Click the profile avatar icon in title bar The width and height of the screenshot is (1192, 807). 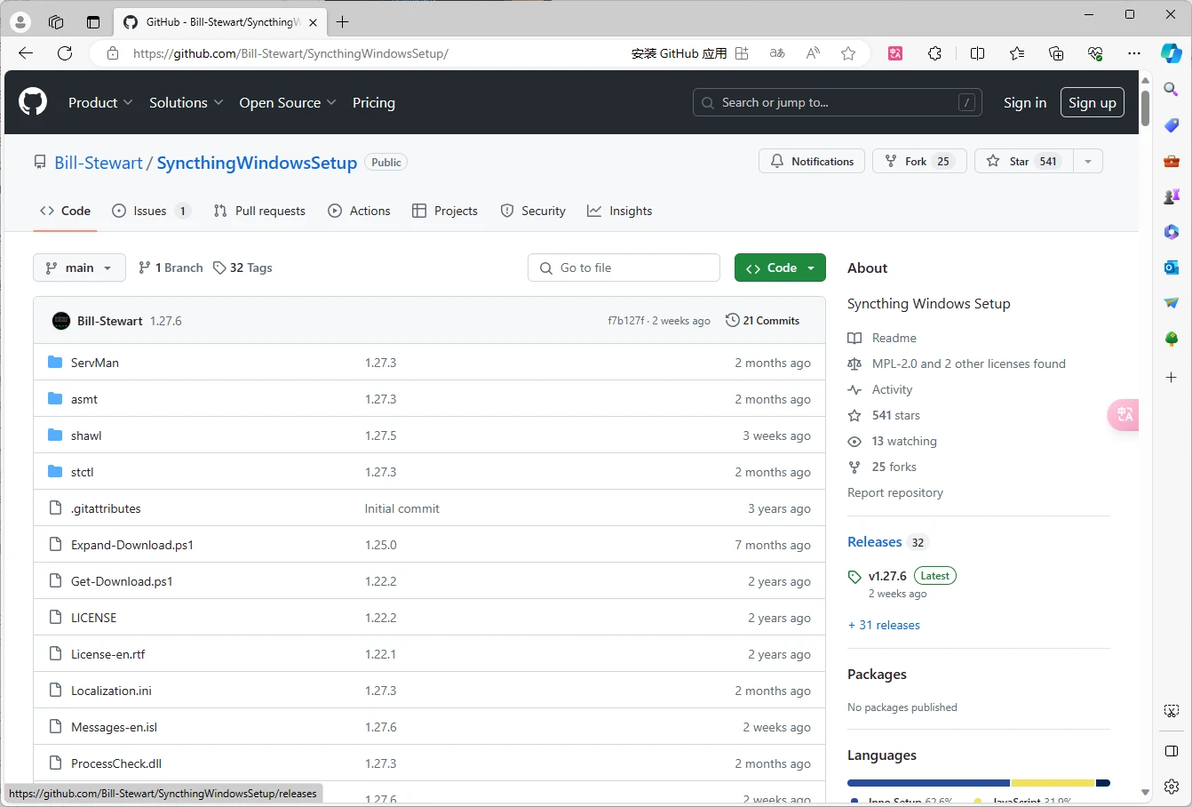tap(21, 22)
